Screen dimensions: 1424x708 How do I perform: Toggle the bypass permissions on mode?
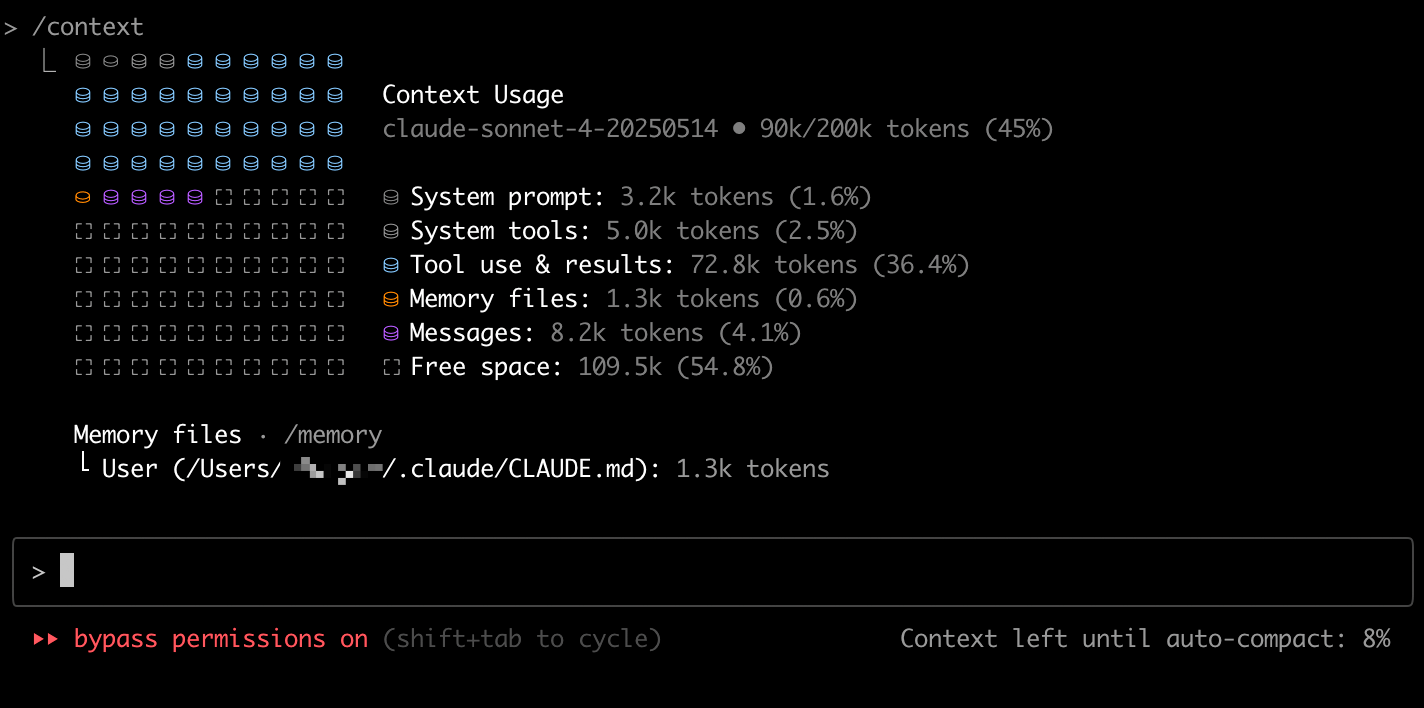pos(220,638)
